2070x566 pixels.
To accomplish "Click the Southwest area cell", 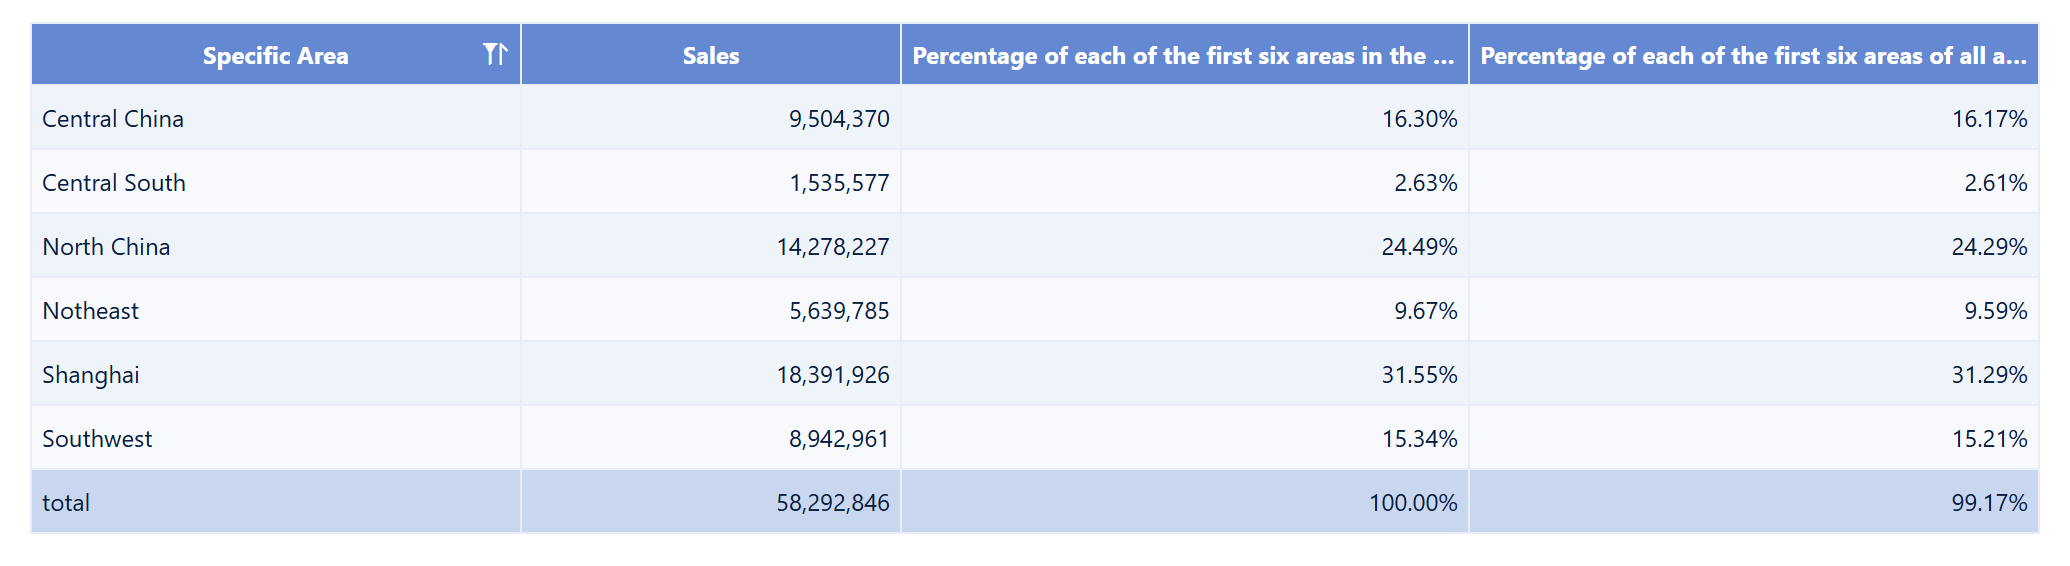I will point(97,439).
